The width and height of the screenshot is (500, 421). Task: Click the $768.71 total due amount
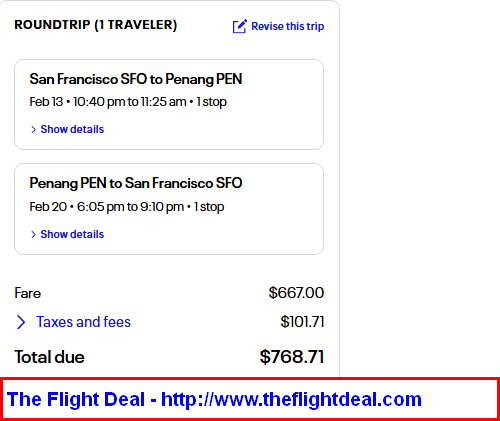[x=292, y=357]
